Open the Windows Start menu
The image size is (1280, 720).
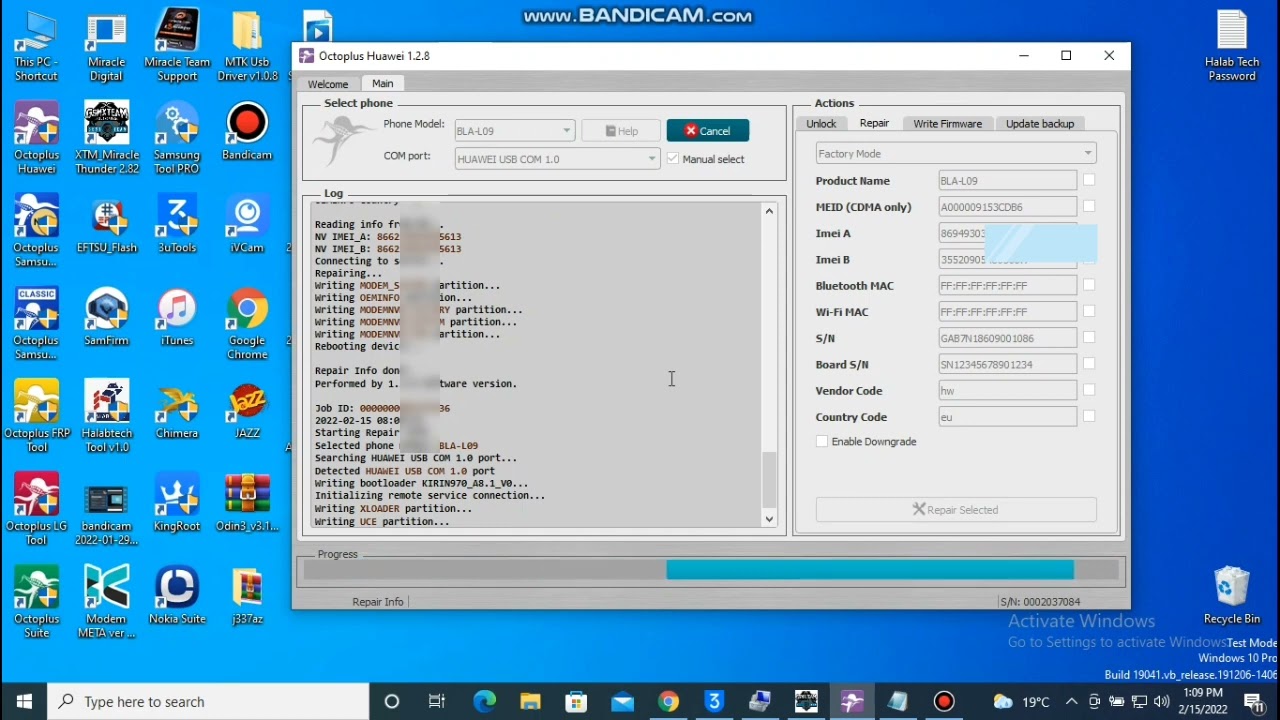click(x=24, y=701)
